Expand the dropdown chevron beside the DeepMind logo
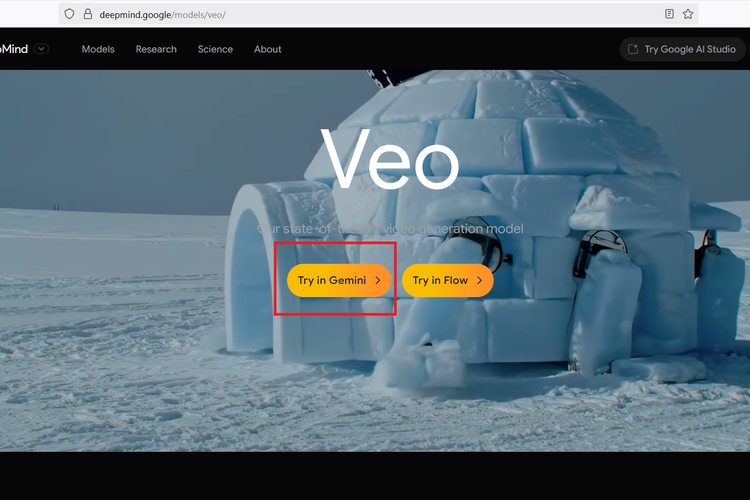 41,49
